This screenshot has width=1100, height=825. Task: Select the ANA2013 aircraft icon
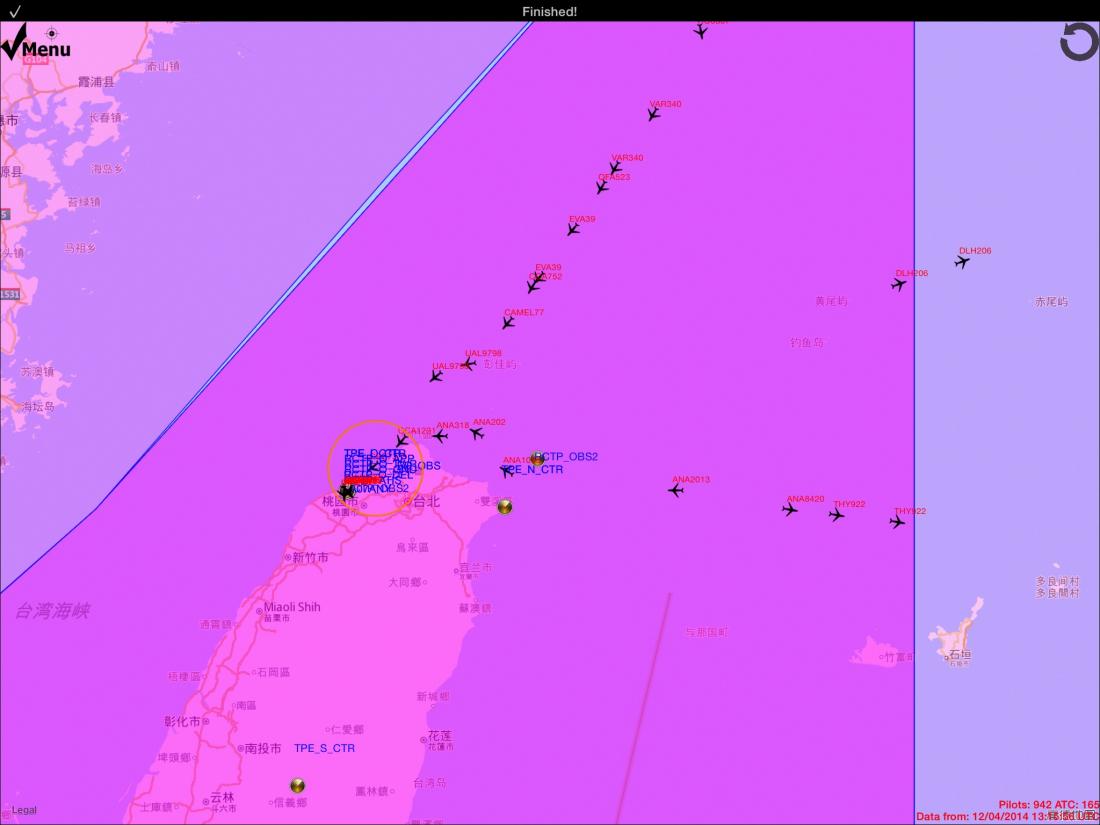(676, 490)
